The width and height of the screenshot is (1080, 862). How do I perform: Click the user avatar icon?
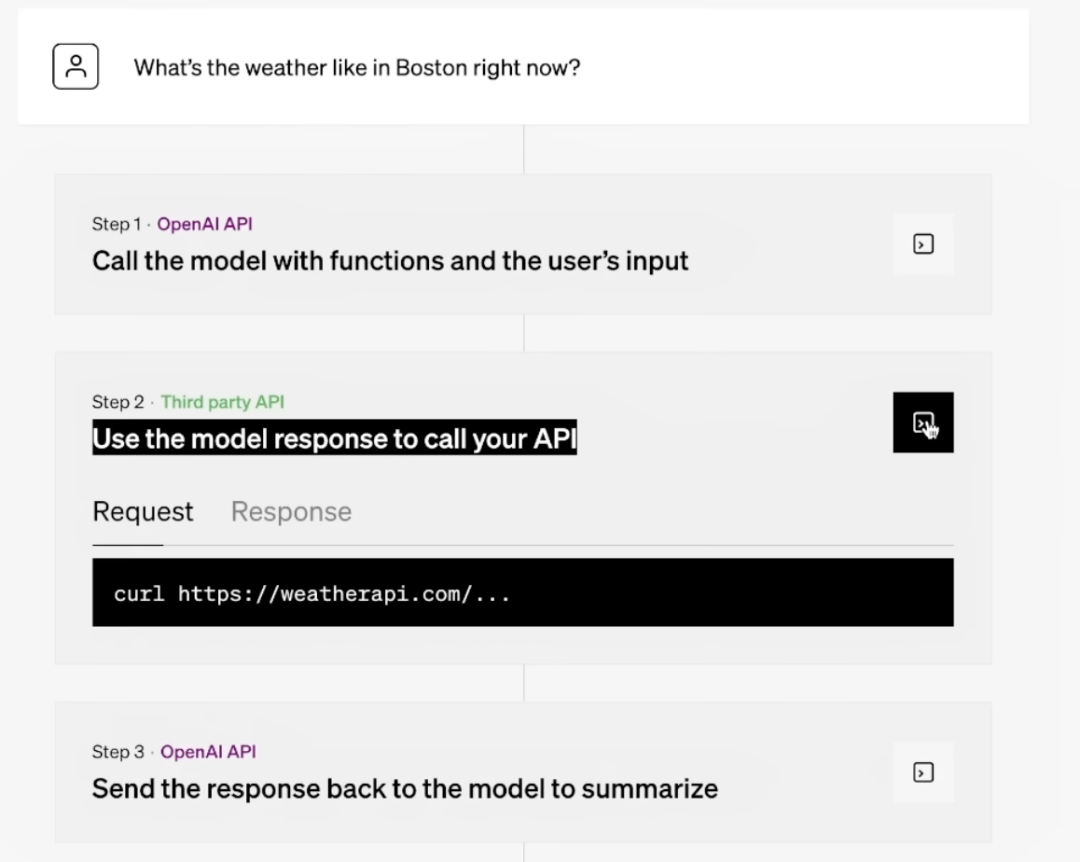[76, 67]
